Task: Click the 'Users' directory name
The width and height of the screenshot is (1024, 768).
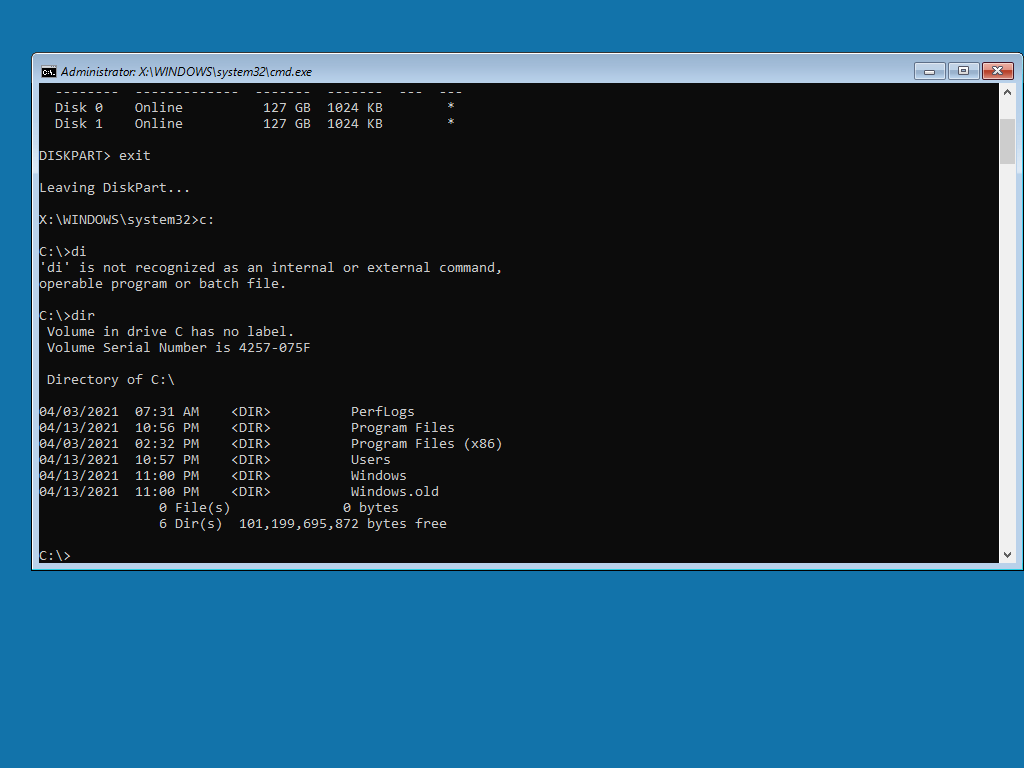Action: (x=370, y=459)
